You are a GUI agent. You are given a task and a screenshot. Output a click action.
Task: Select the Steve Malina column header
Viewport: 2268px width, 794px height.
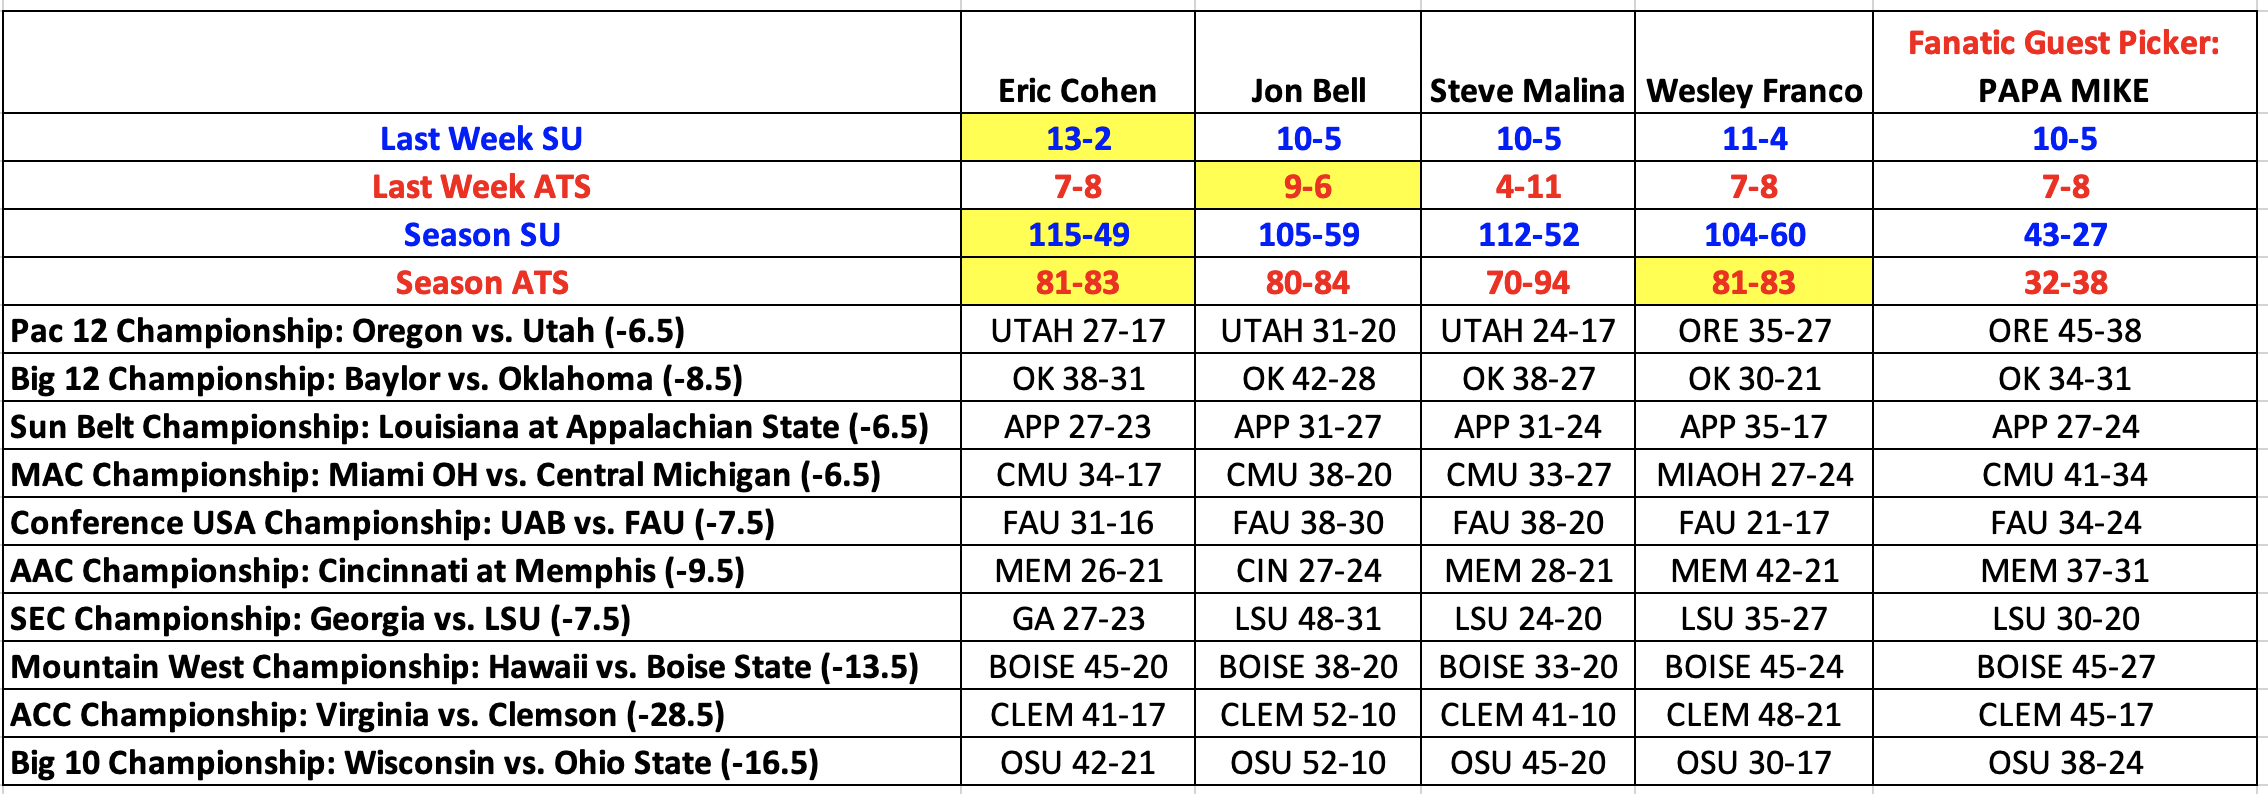click(x=1527, y=90)
